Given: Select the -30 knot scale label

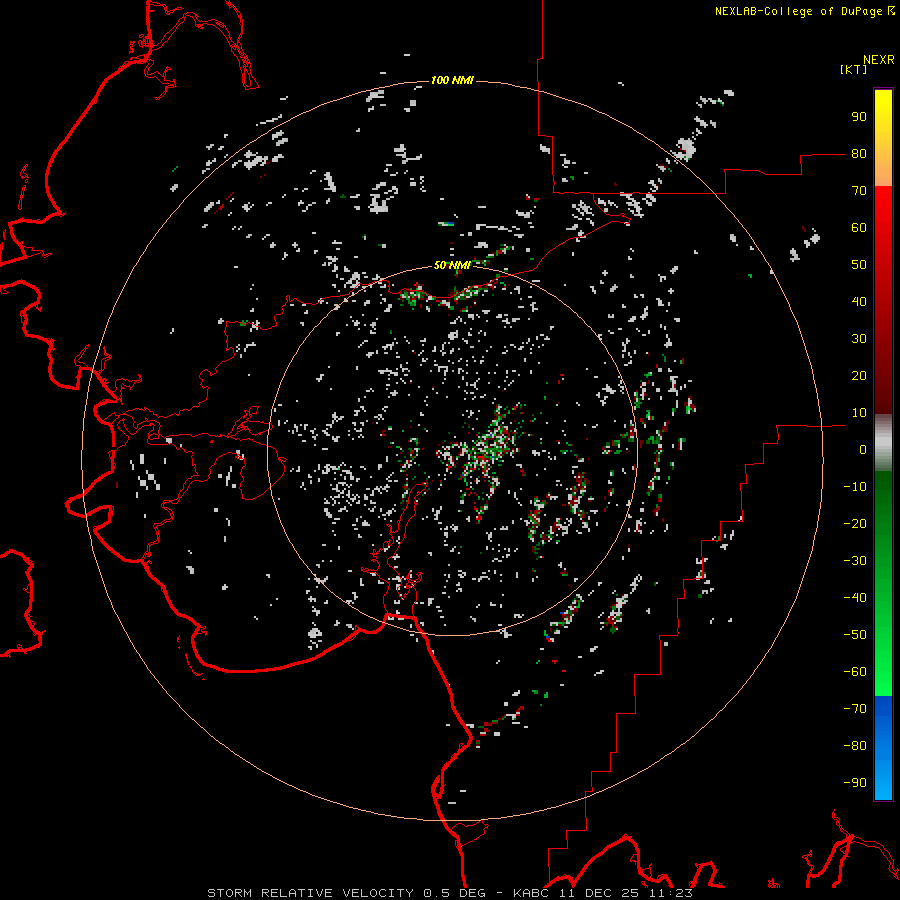Looking at the screenshot, I should click(x=855, y=561).
